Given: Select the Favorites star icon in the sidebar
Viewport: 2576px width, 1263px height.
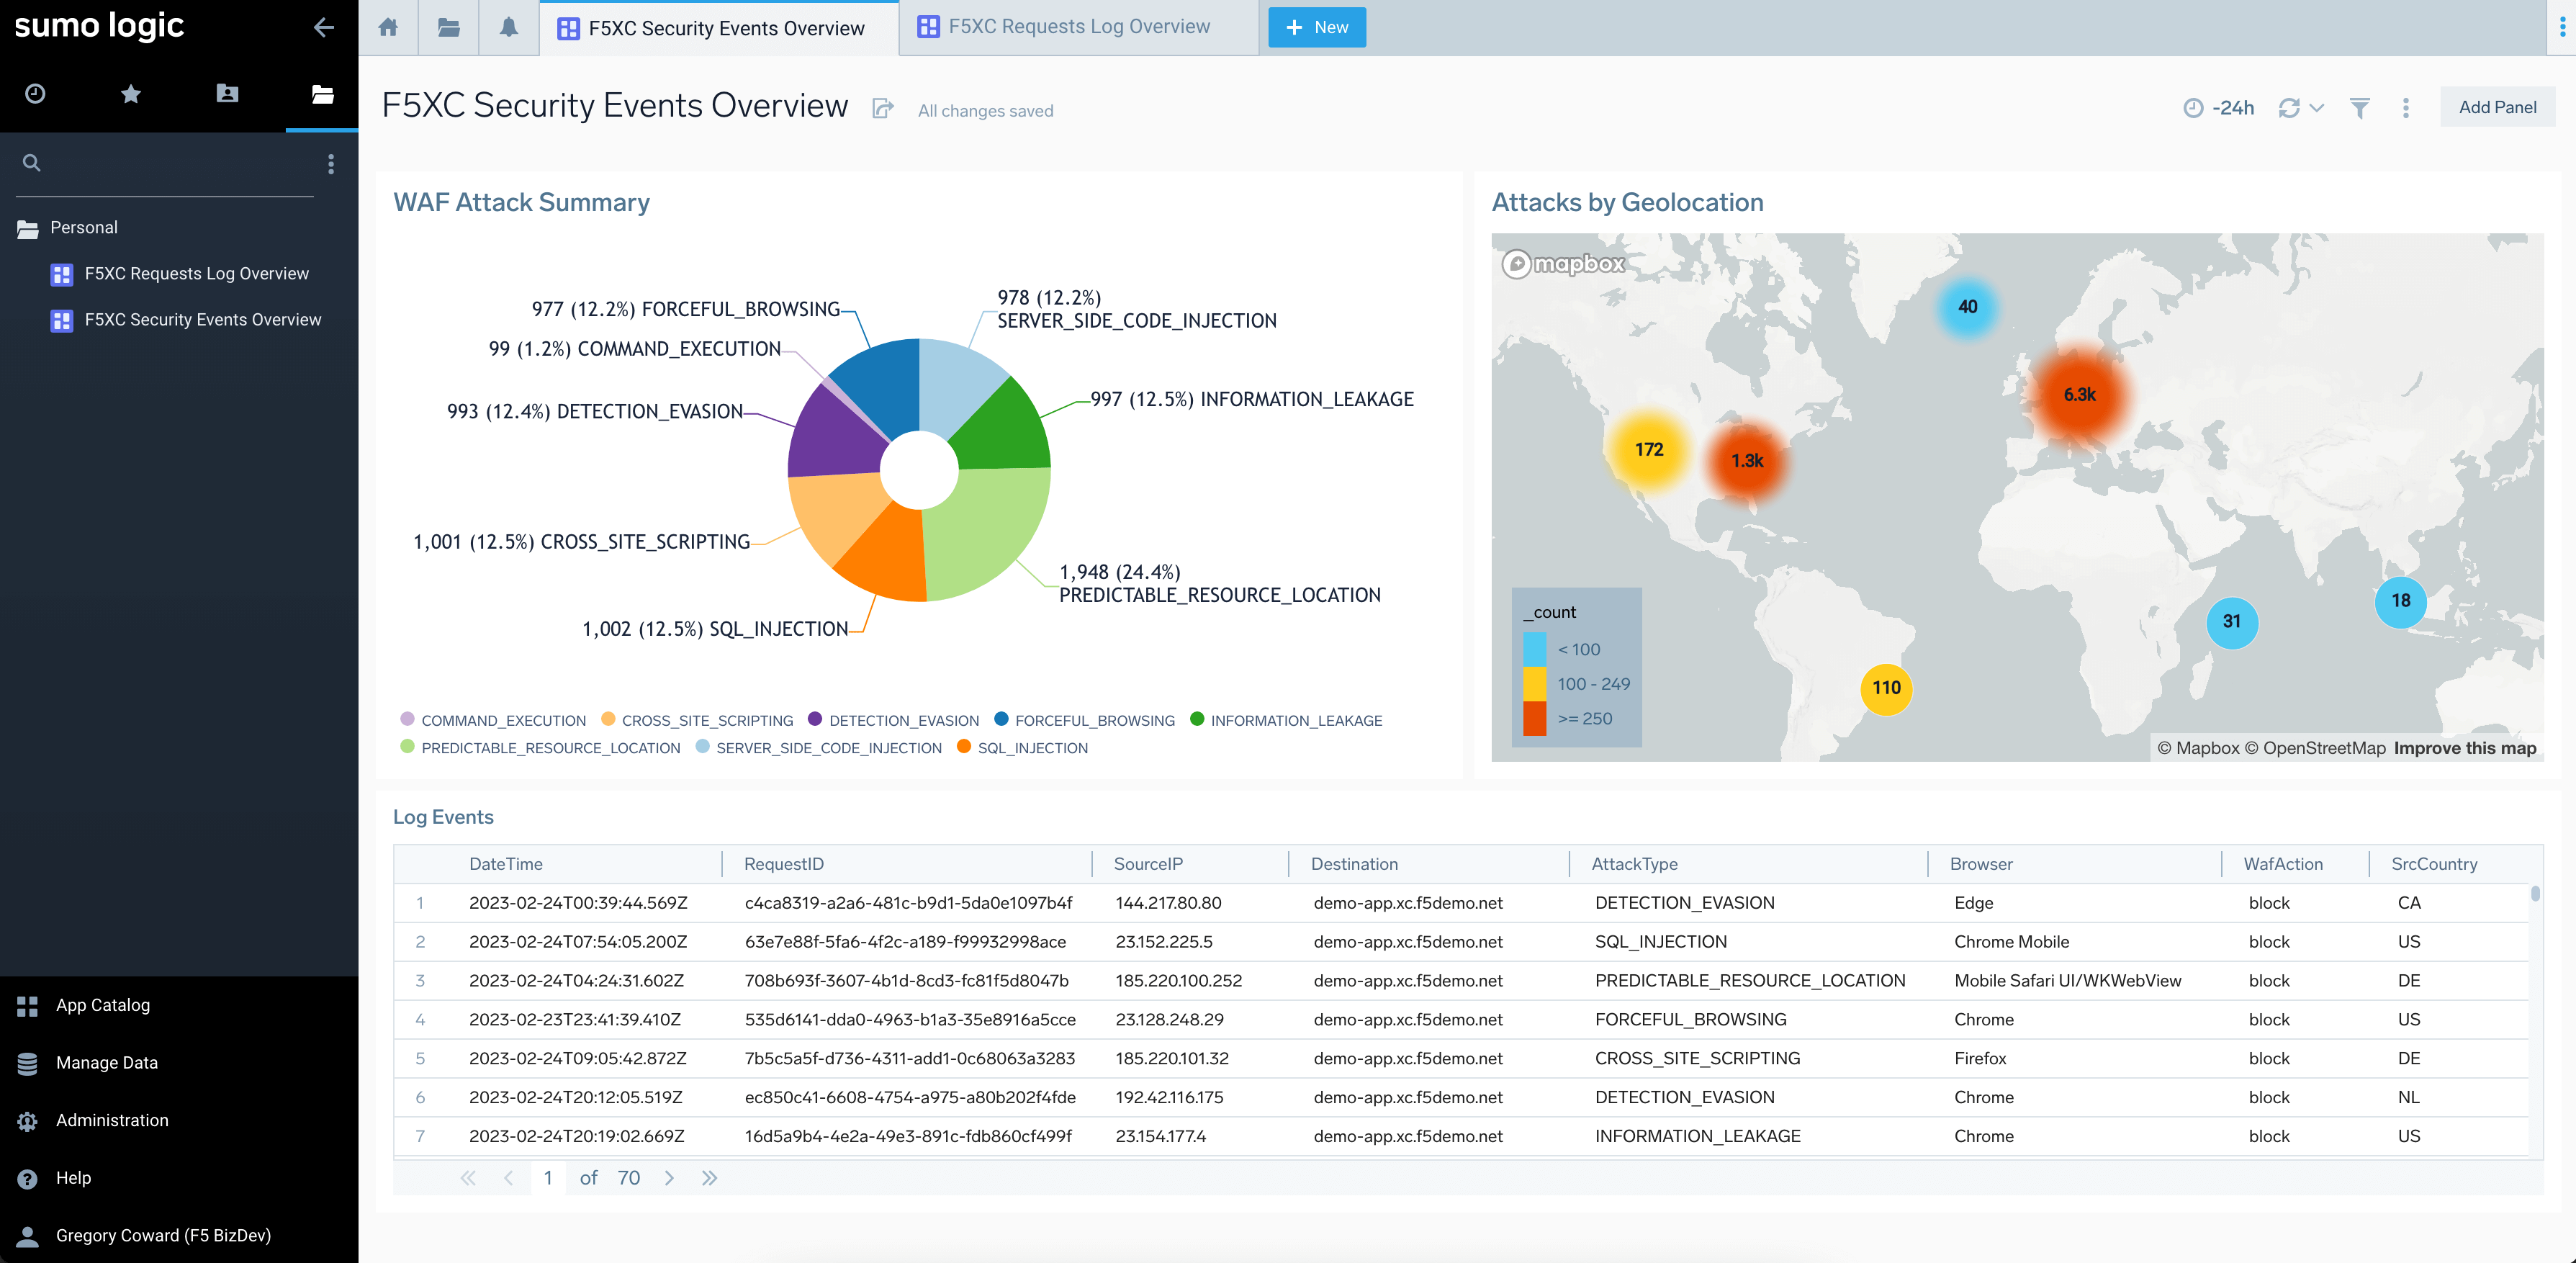Looking at the screenshot, I should point(130,93).
